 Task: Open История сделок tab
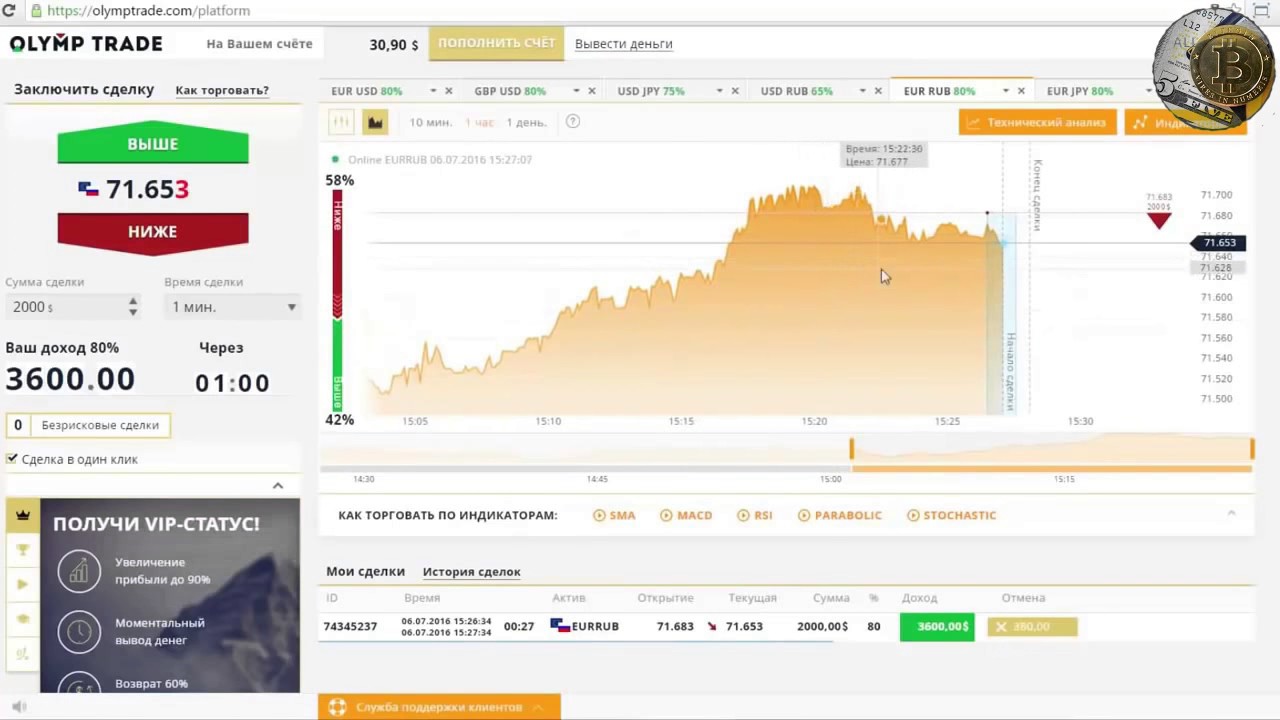click(471, 572)
